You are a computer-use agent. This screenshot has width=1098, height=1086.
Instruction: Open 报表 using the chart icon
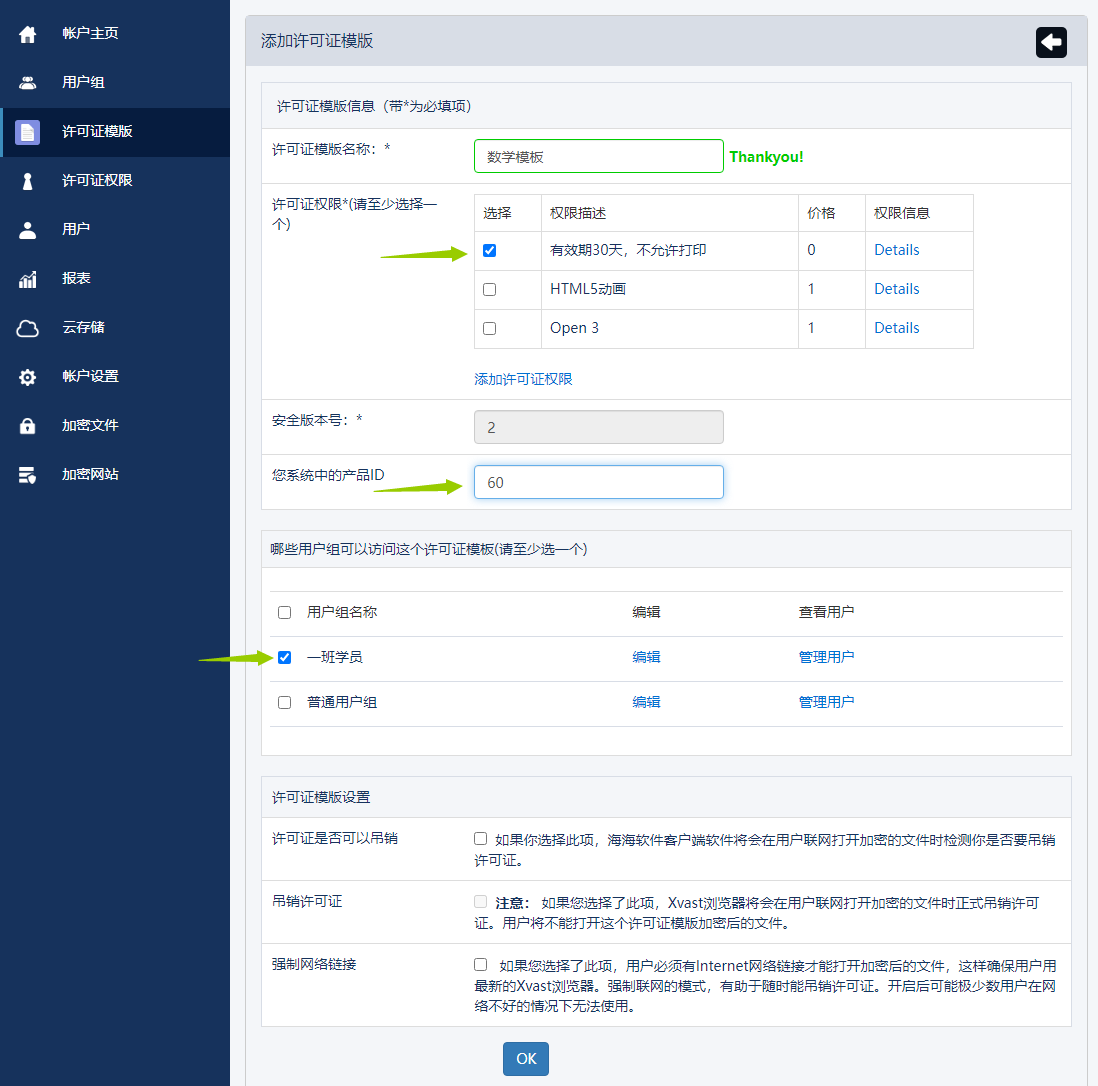[28, 279]
